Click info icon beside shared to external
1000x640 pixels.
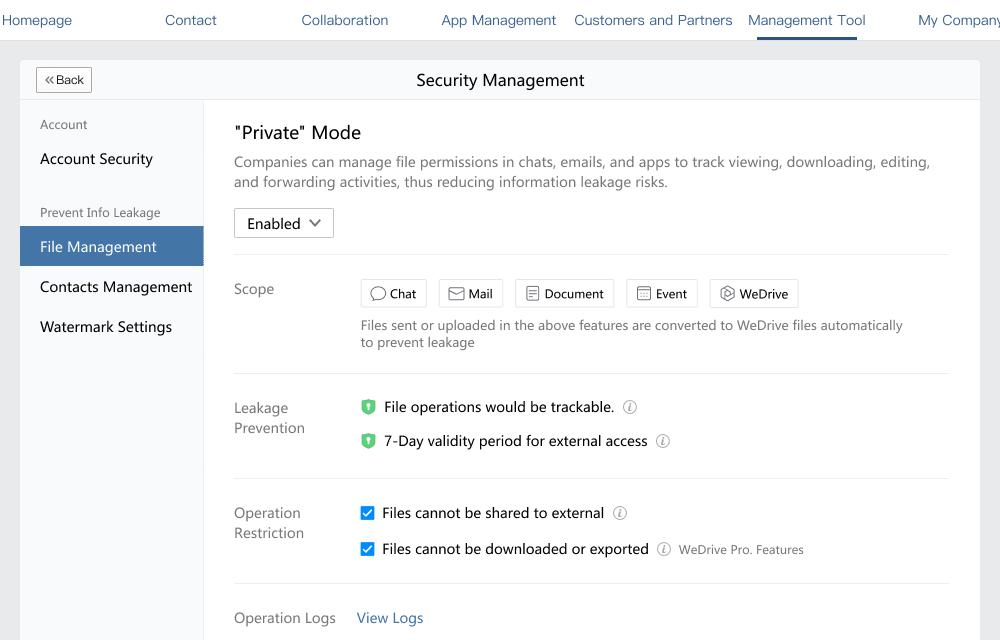click(620, 513)
